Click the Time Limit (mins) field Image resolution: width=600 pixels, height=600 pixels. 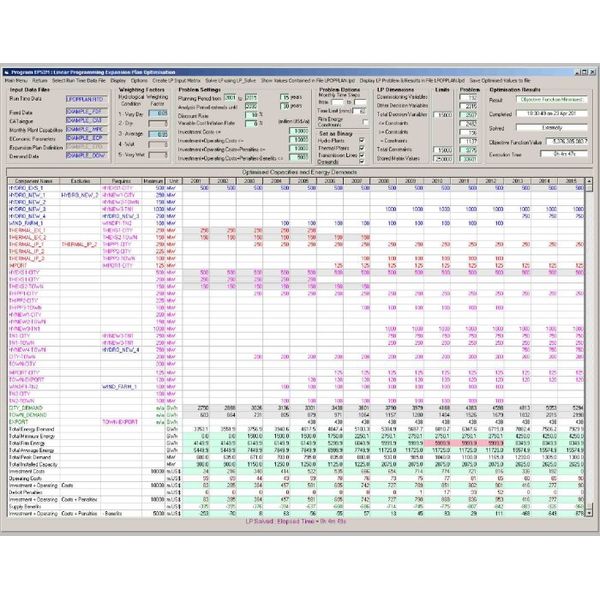pos(360,111)
